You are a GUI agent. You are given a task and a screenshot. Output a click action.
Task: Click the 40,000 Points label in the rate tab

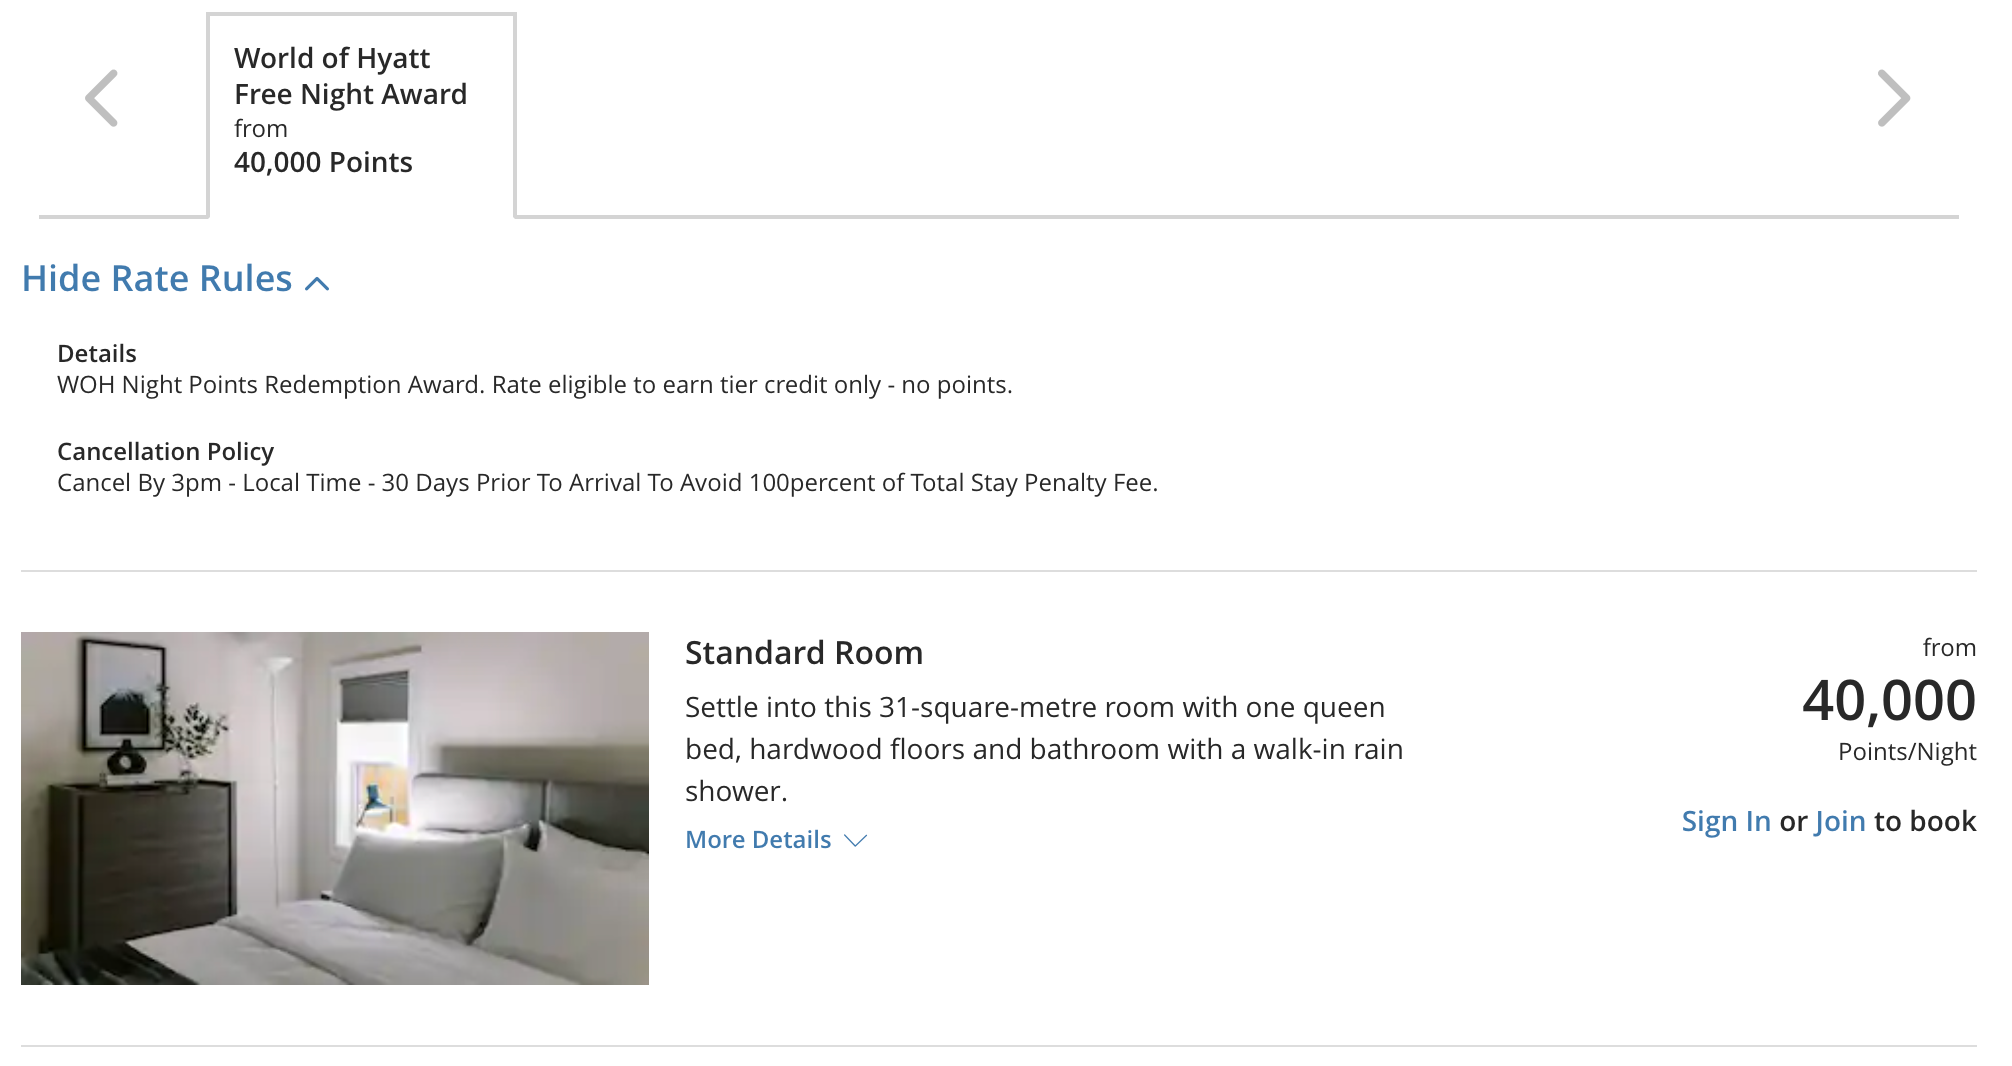323,162
